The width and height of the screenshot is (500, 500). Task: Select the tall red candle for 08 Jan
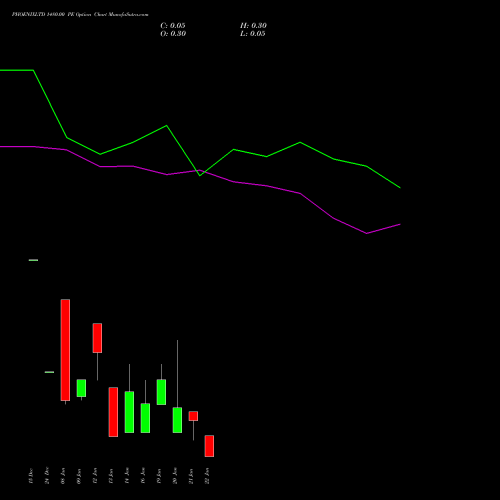[x=65, y=350]
